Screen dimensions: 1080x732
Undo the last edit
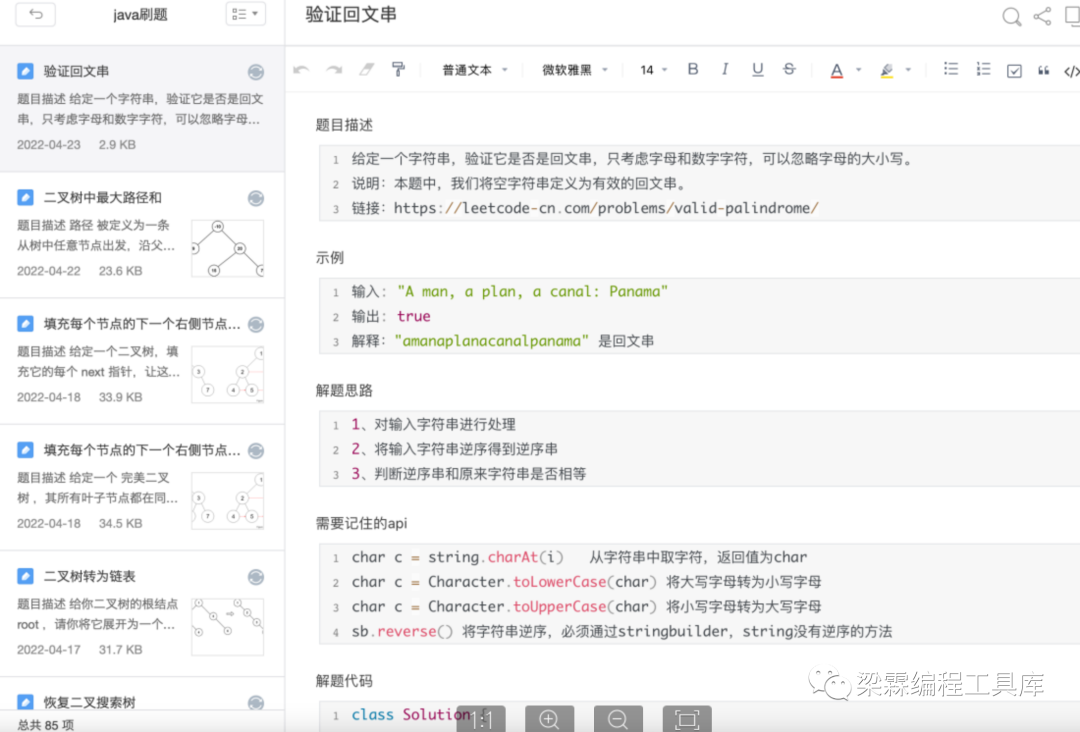[x=301, y=70]
